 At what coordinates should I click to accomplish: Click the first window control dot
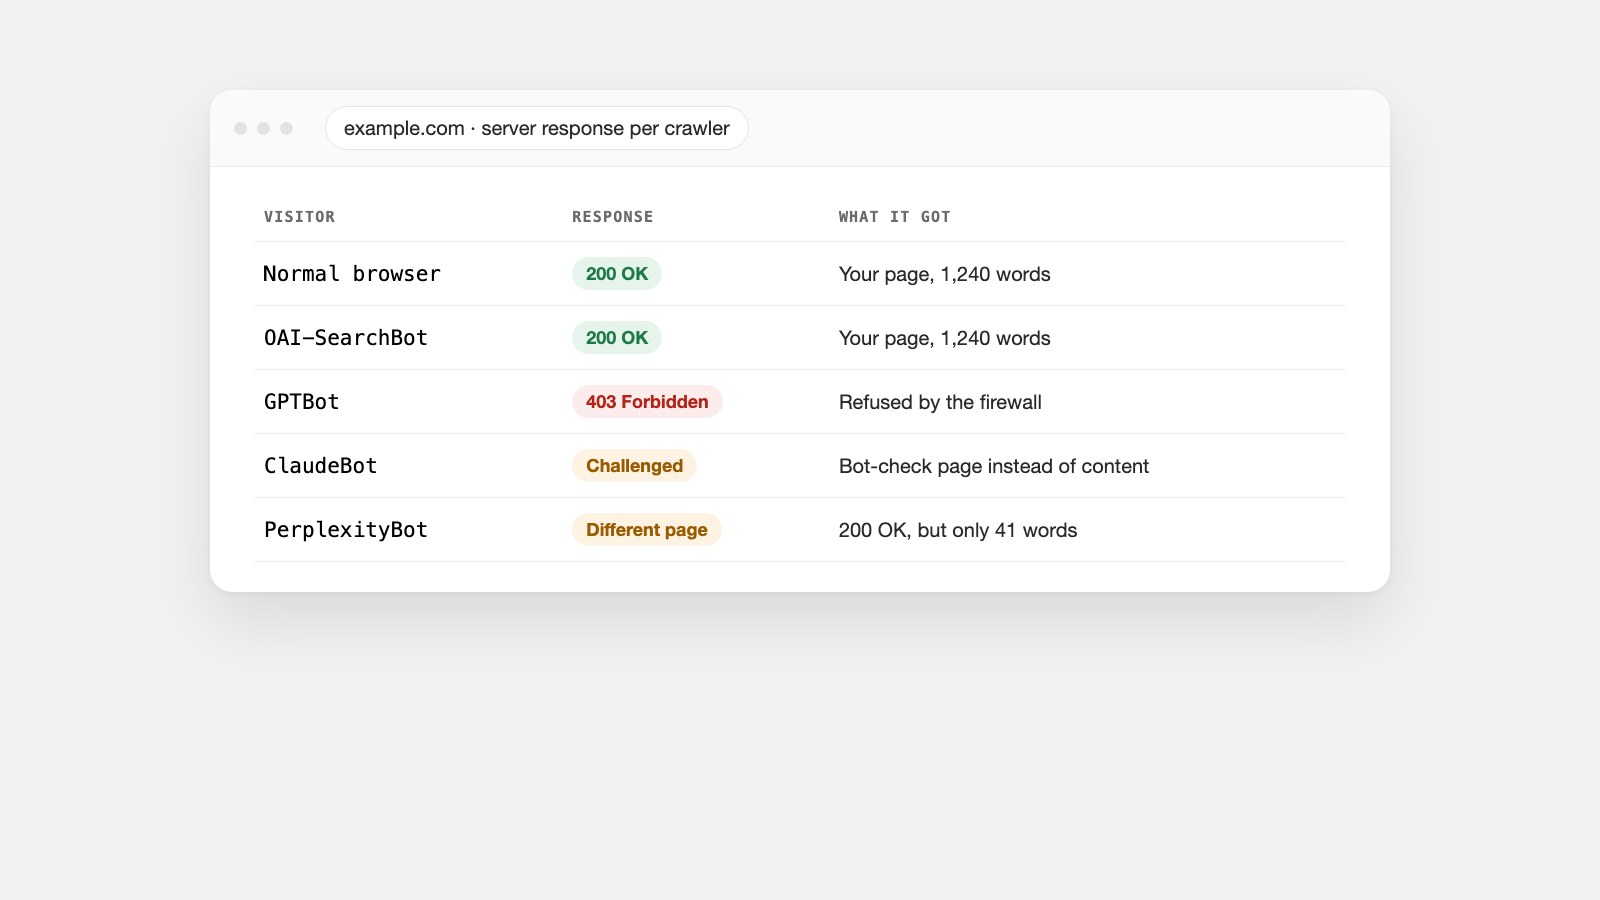tap(240, 128)
